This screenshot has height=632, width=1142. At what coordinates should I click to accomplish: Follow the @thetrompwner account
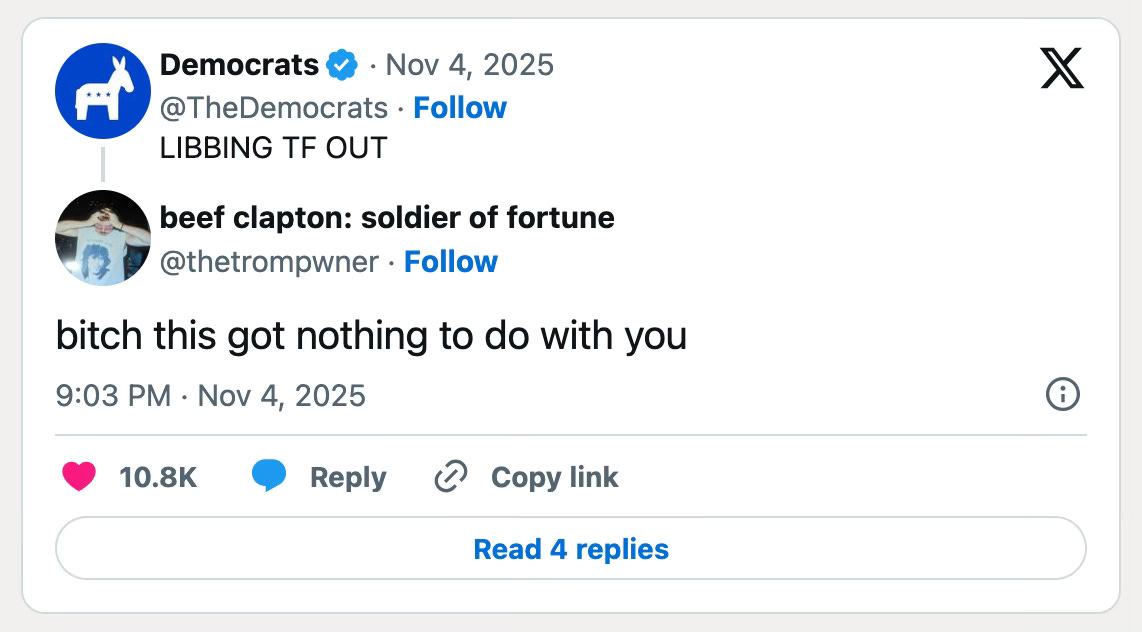pos(451,262)
